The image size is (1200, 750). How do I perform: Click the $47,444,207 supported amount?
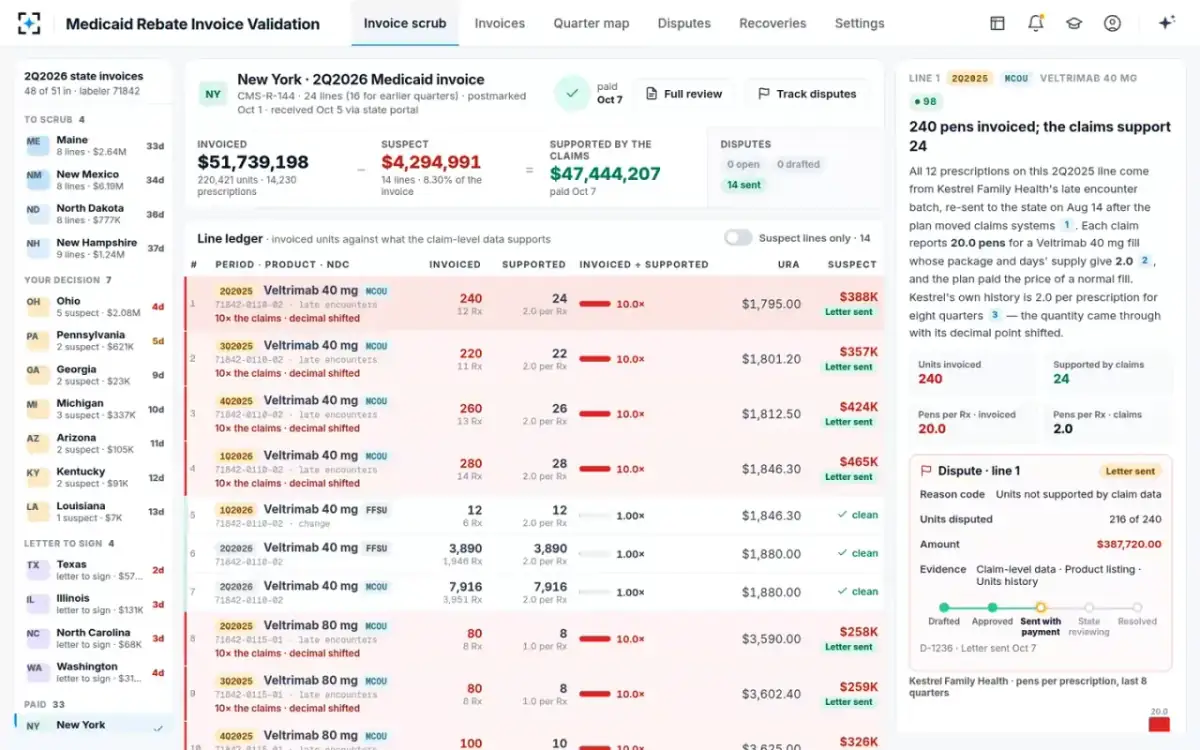point(605,174)
